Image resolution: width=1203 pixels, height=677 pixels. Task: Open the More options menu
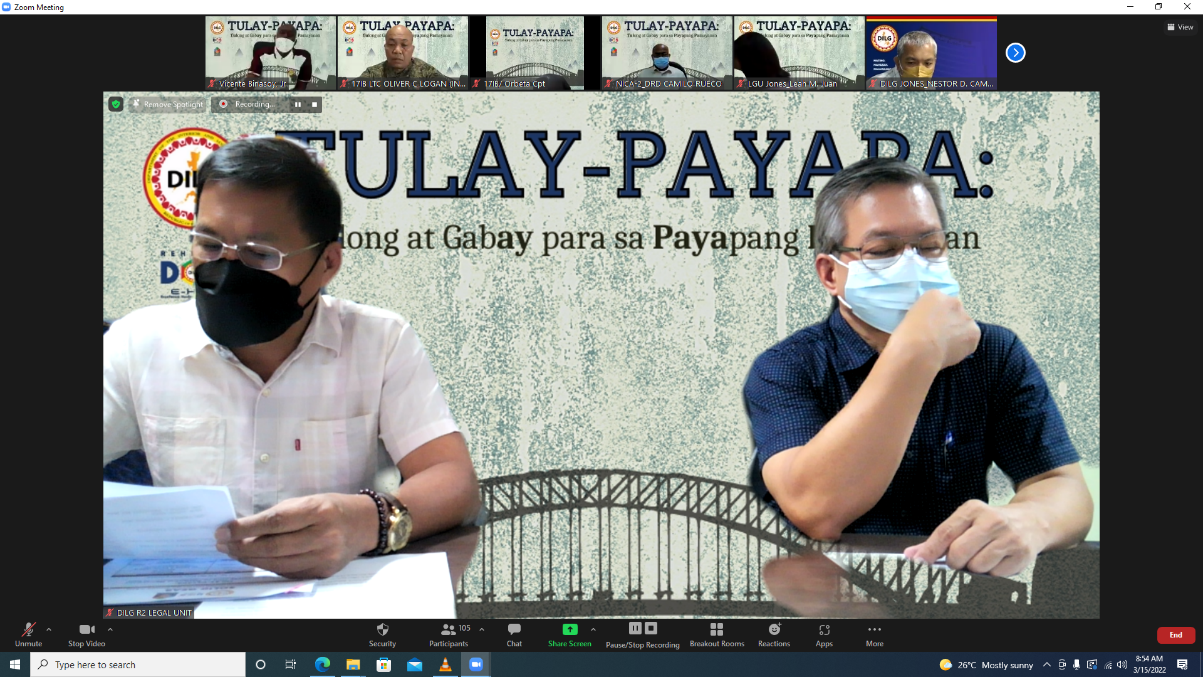875,634
